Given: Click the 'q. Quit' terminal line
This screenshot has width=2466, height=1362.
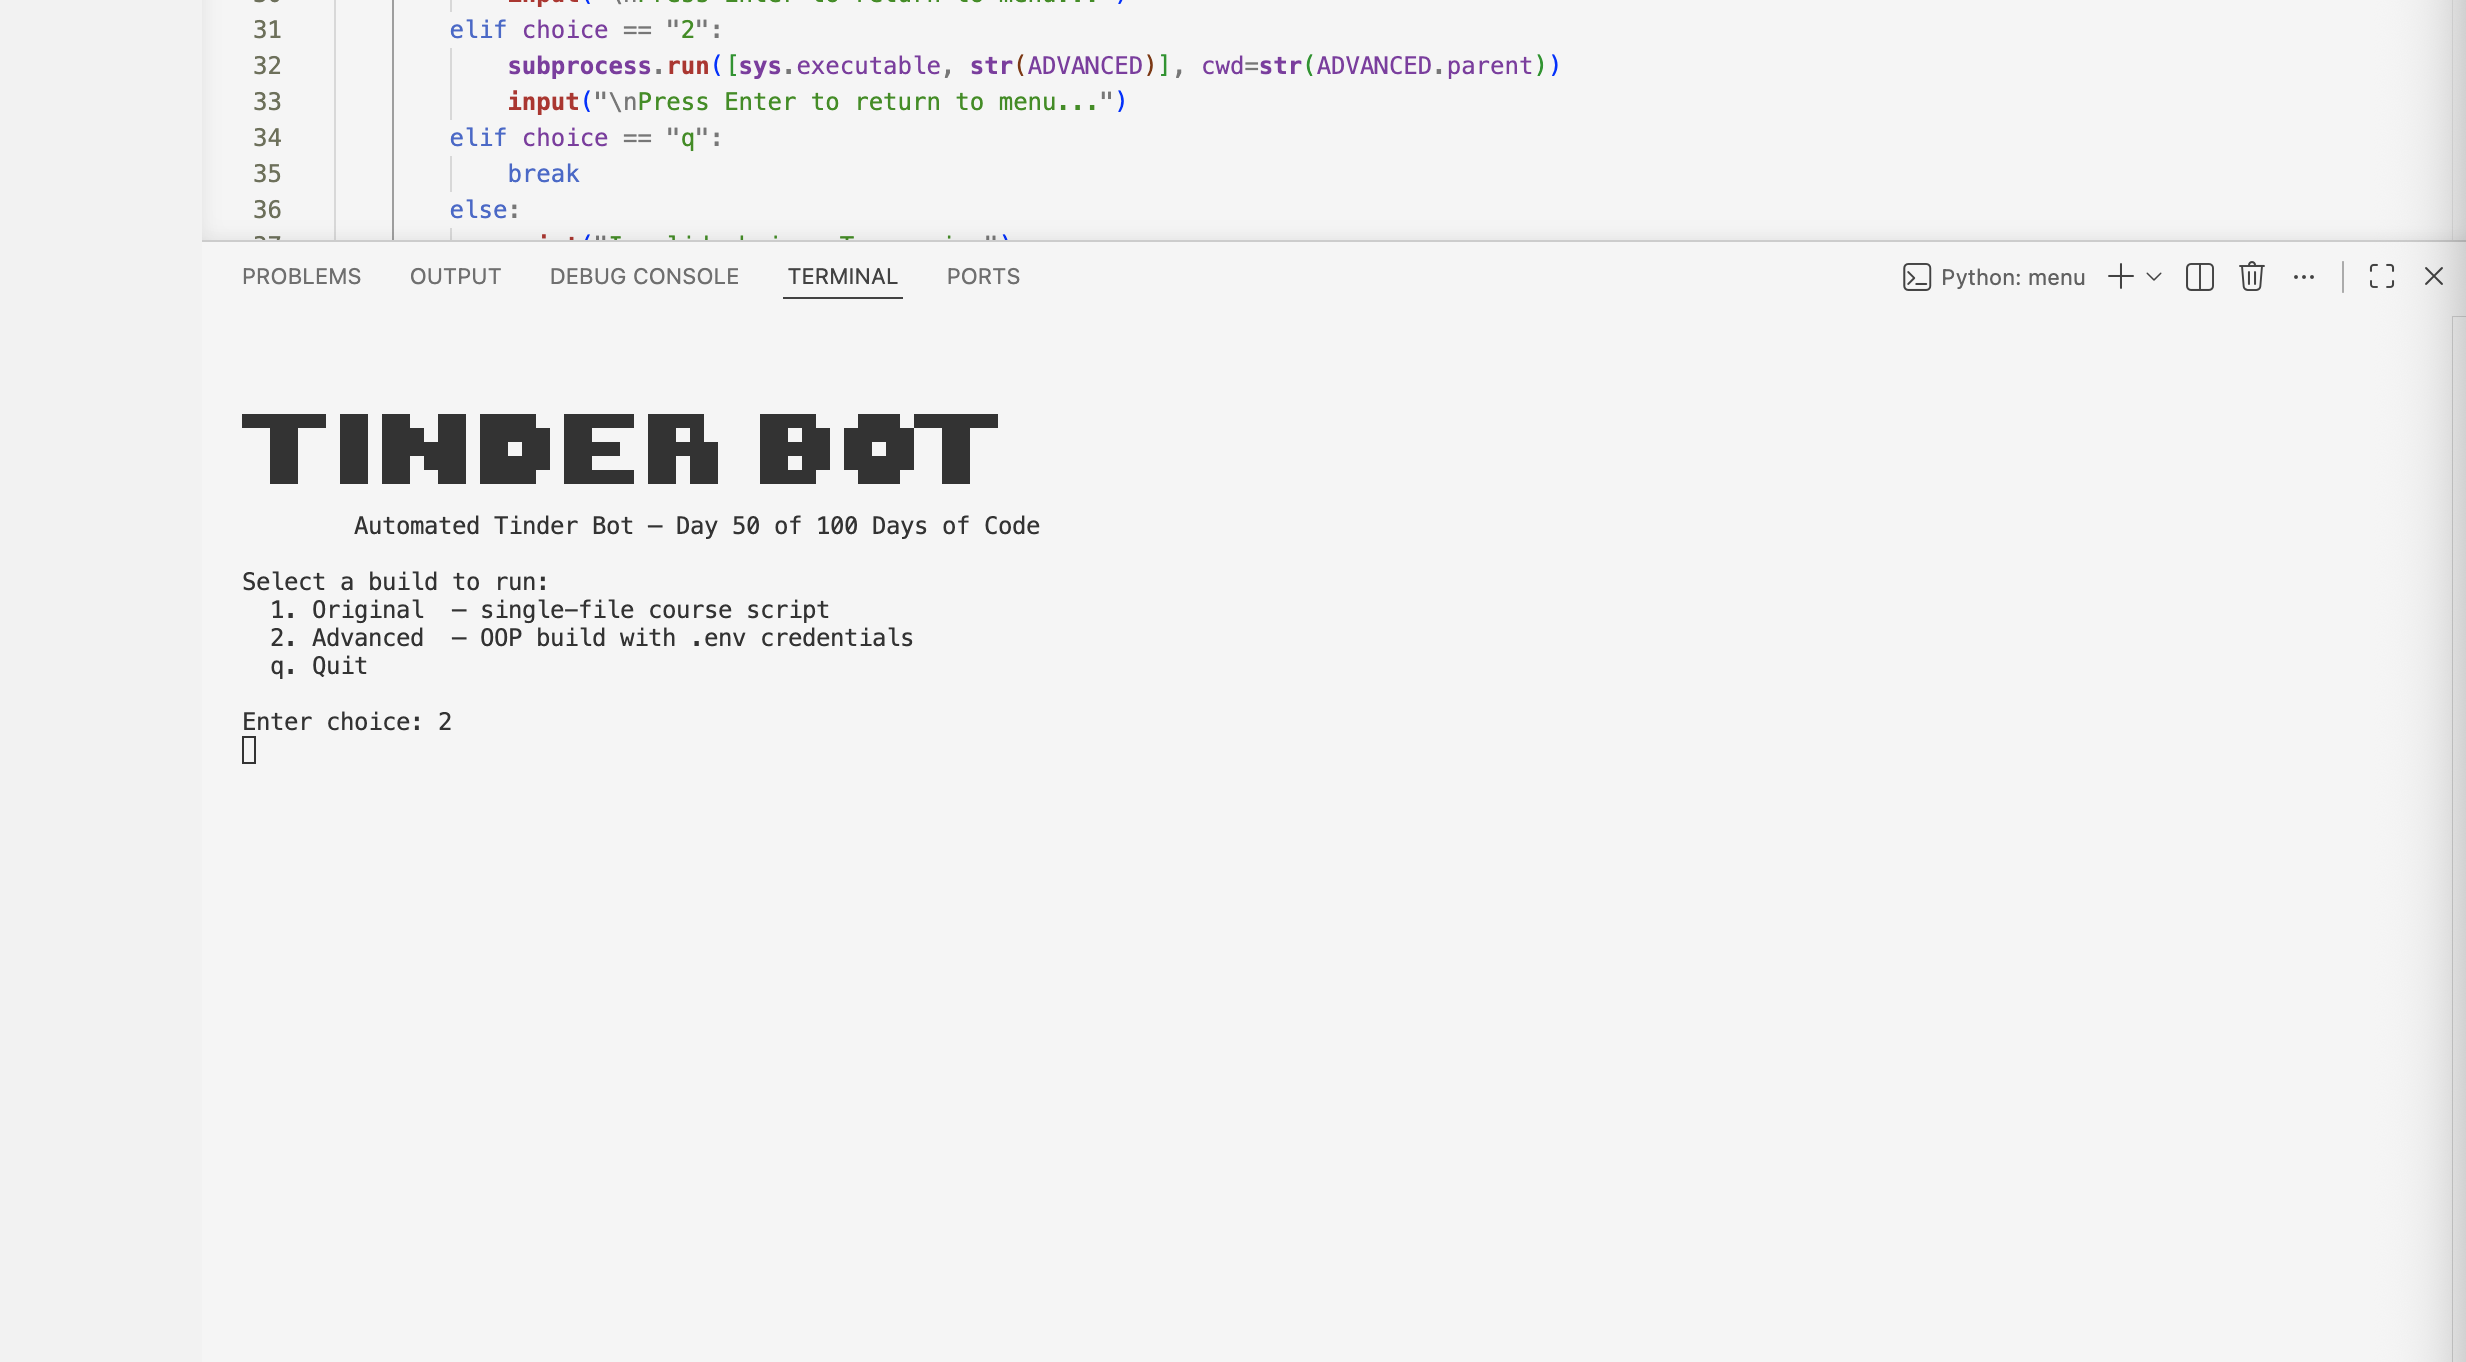Looking at the screenshot, I should pos(319,666).
